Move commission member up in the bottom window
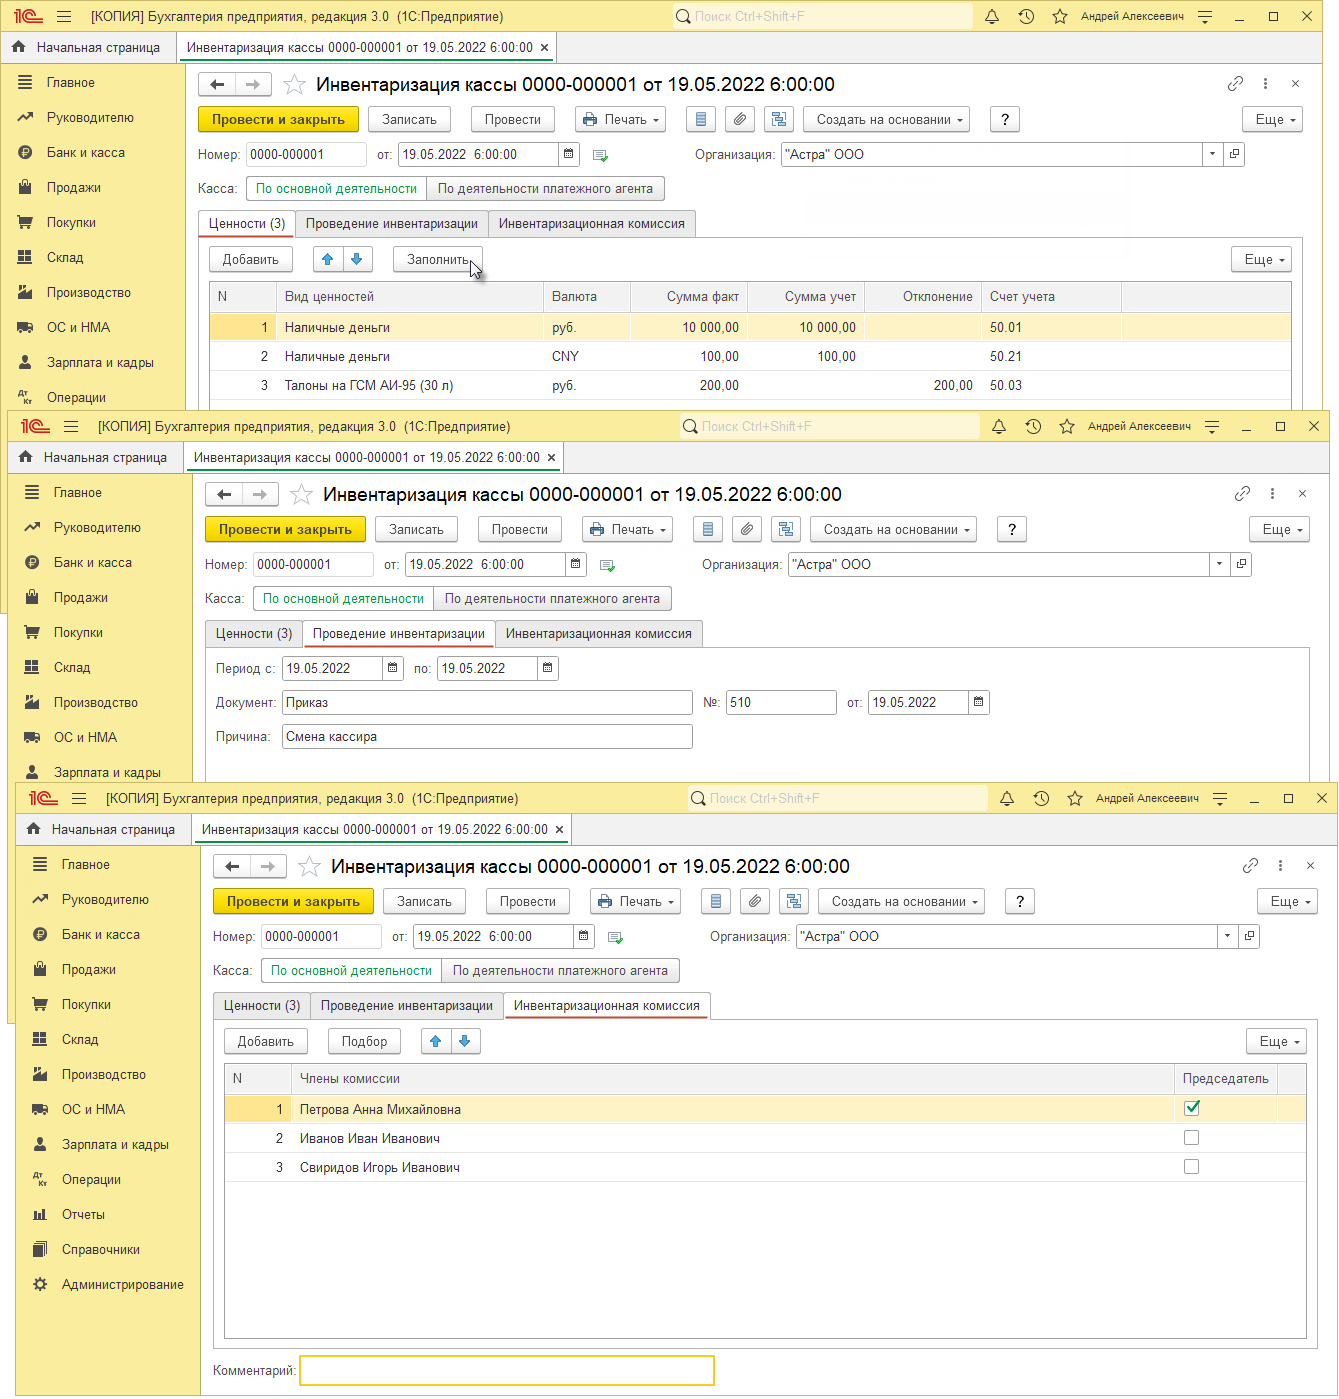 (436, 1041)
